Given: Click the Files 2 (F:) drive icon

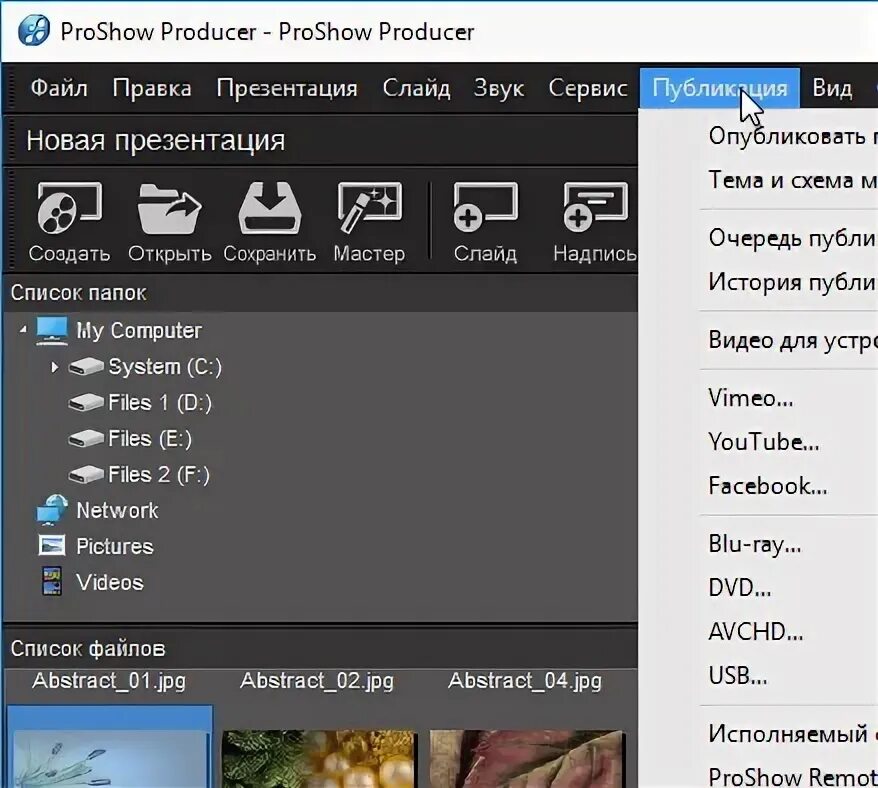Looking at the screenshot, I should 86,475.
